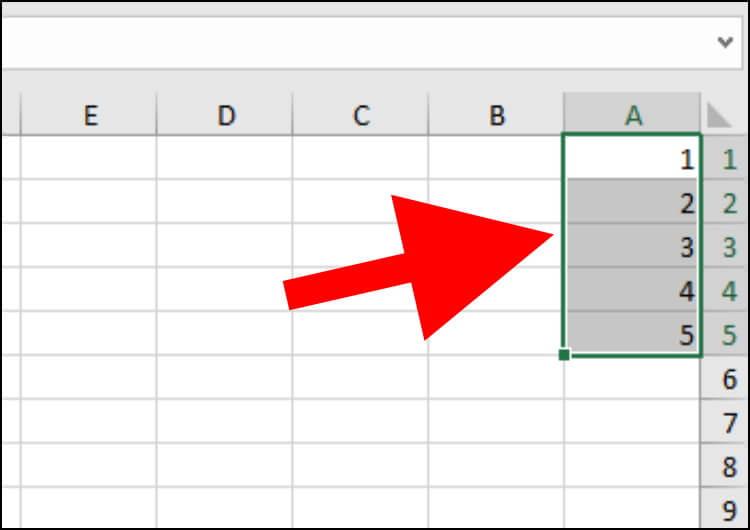Click empty cell D1

pos(225,158)
